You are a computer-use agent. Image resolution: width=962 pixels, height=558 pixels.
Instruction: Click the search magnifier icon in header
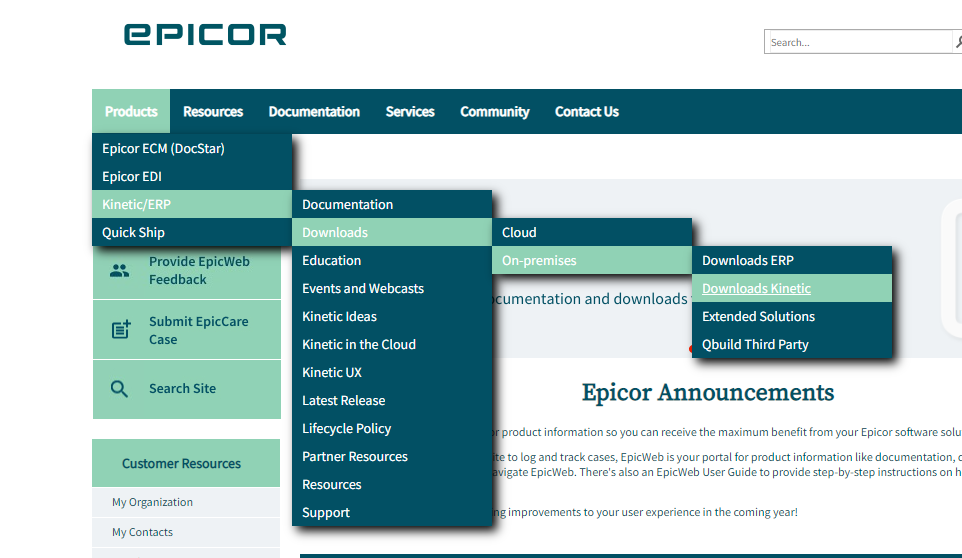click(958, 42)
